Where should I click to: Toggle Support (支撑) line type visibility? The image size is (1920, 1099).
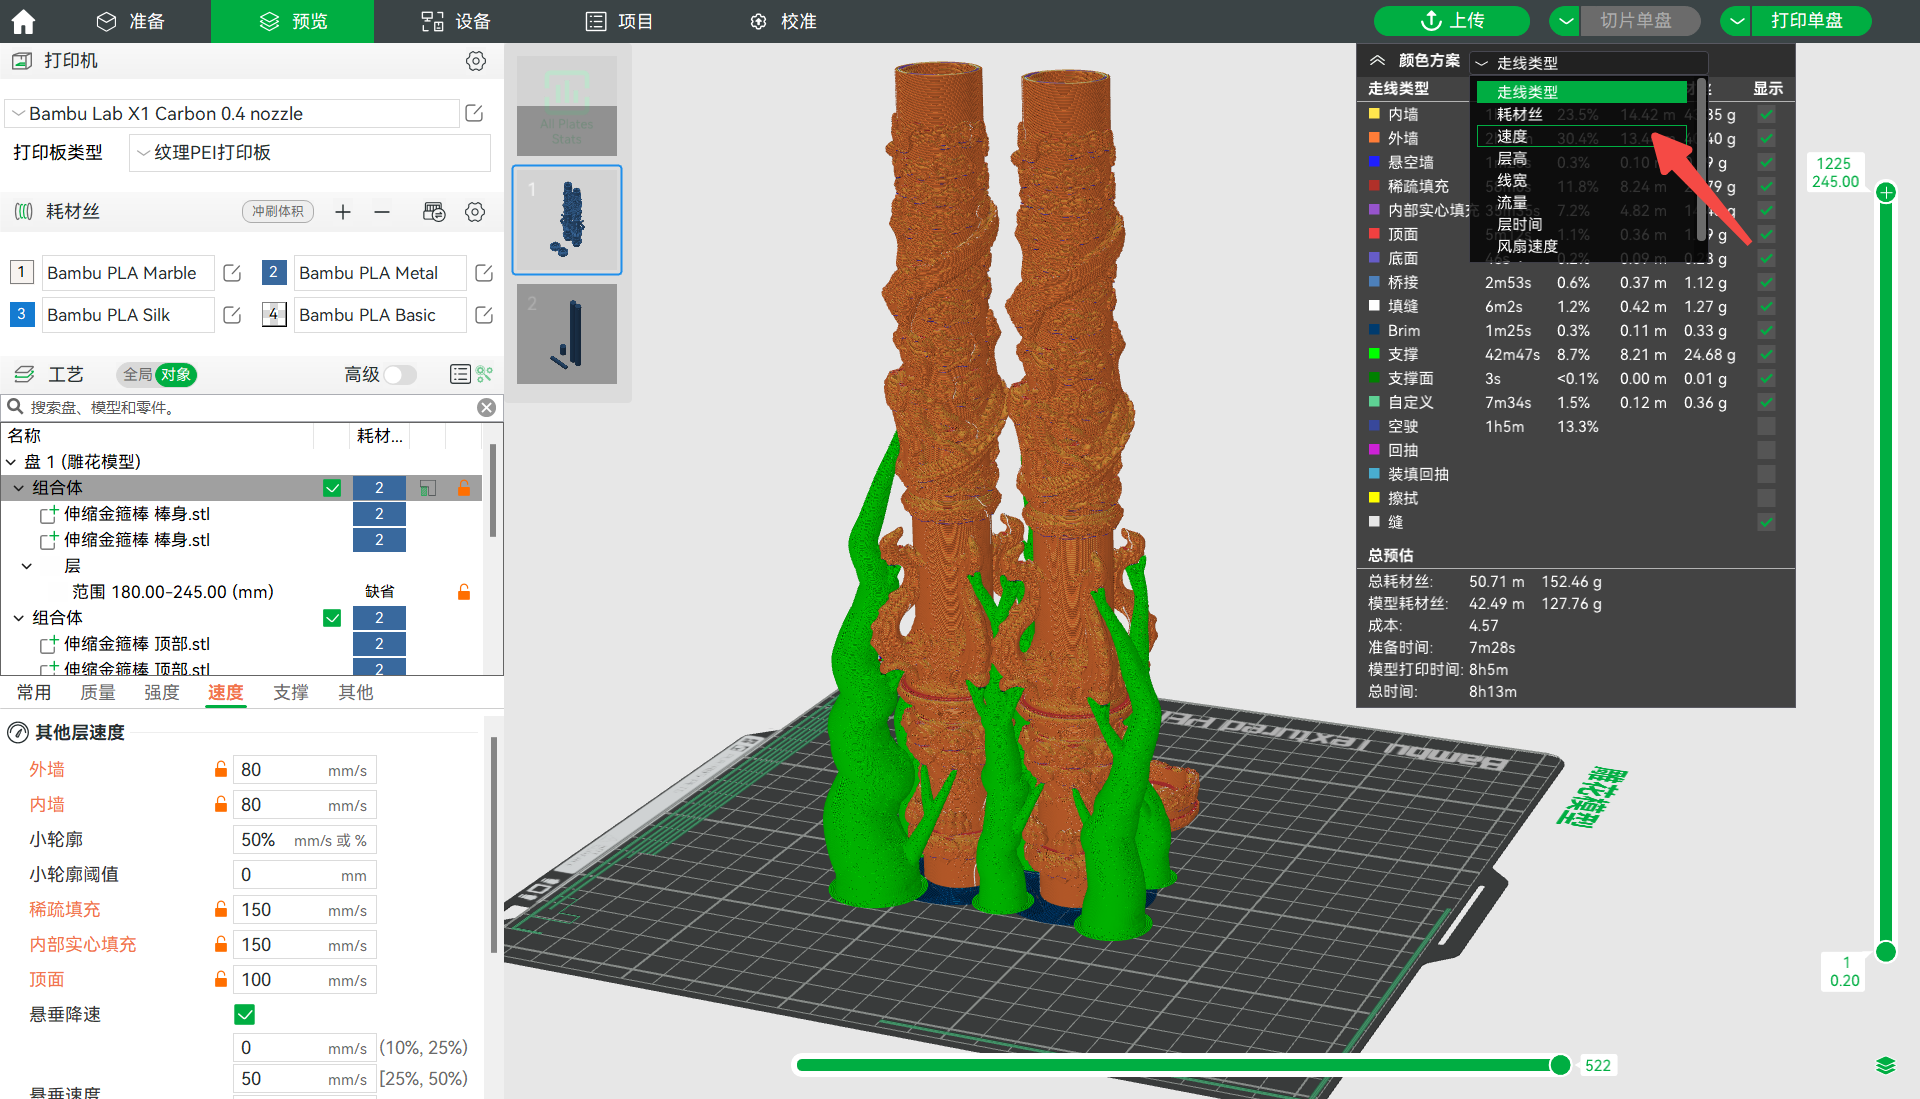1767,354
